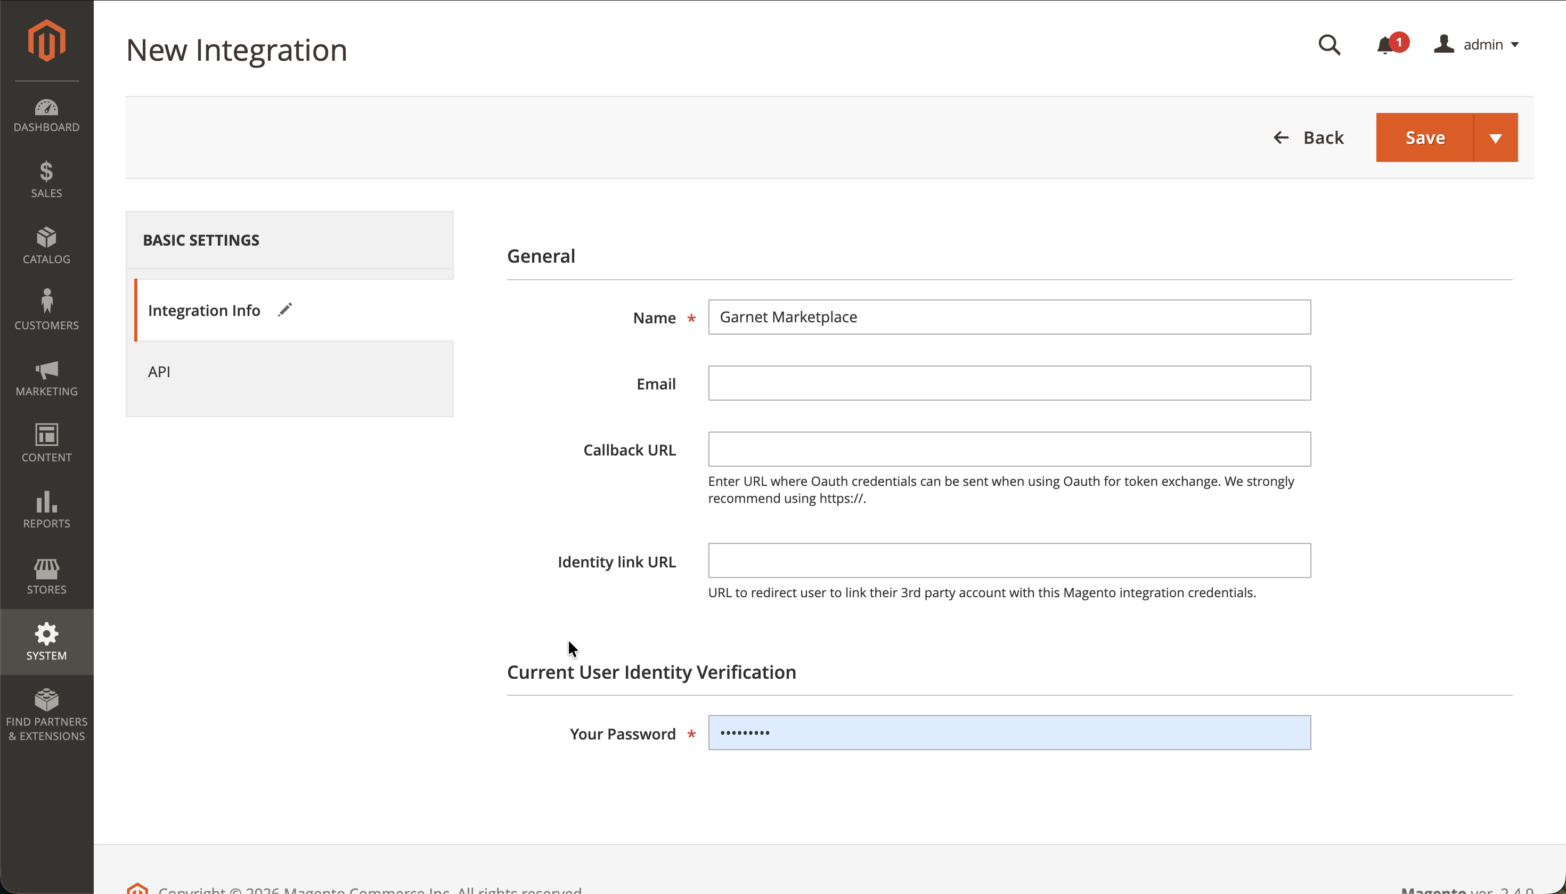This screenshot has height=894, width=1566.
Task: Expand the Save options dropdown arrow
Action: click(x=1496, y=138)
